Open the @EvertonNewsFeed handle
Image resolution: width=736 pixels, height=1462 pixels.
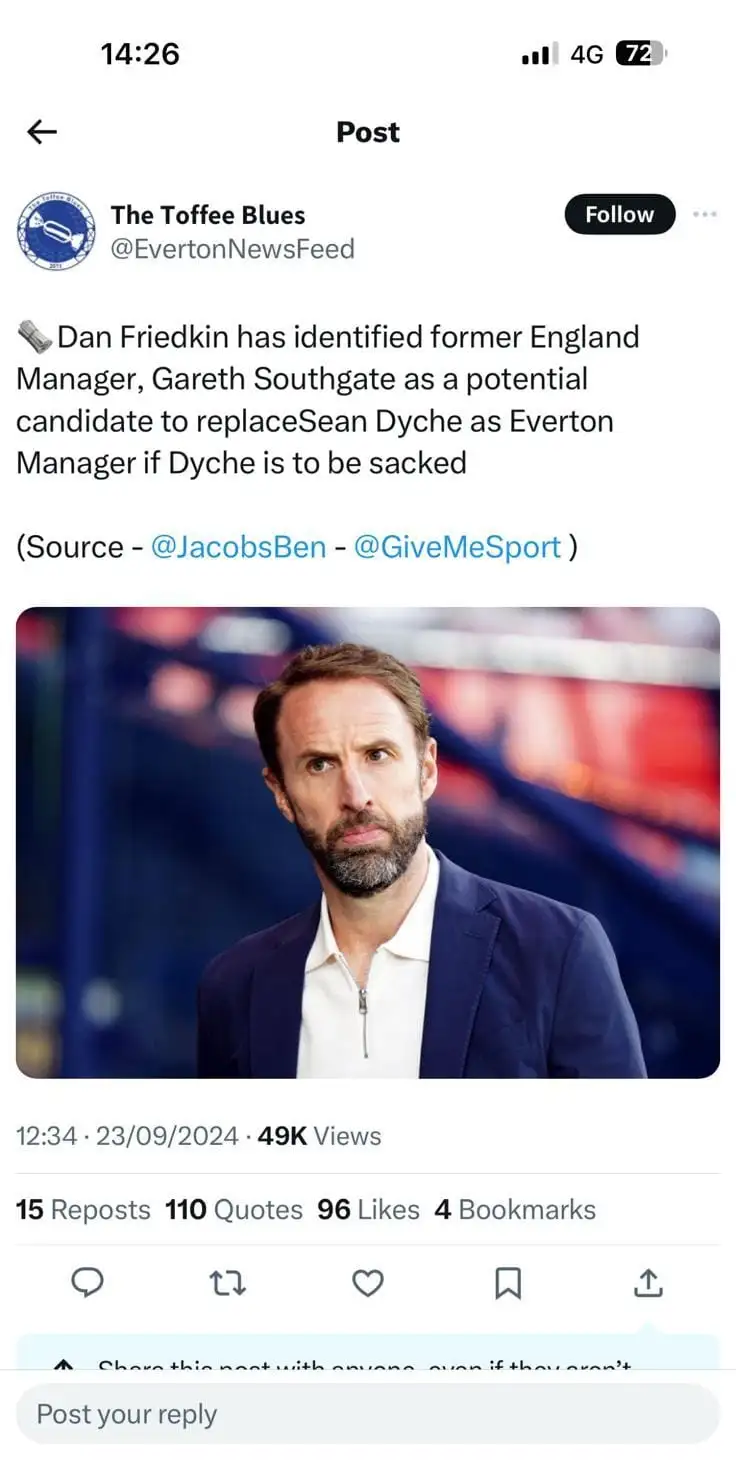tap(232, 248)
